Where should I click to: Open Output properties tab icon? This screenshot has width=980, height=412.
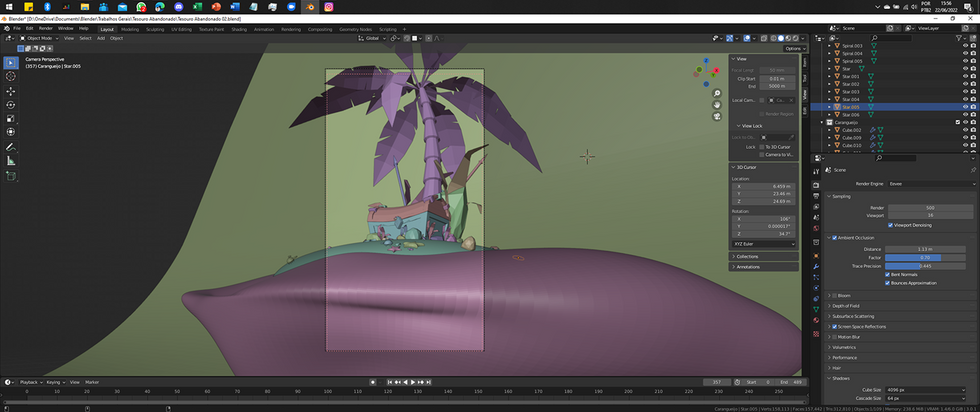816,196
